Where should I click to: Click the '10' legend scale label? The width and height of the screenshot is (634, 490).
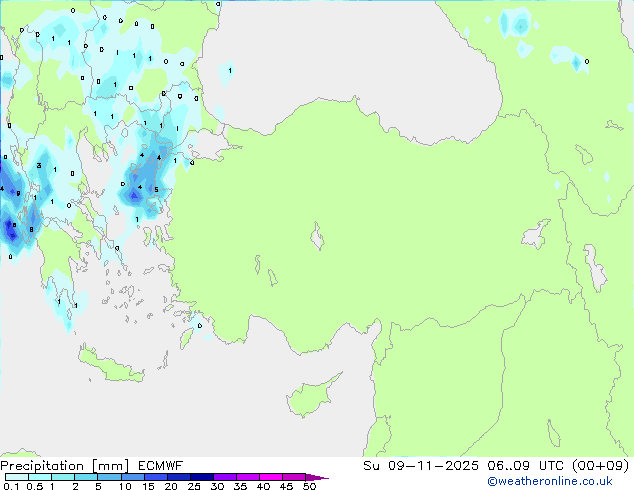click(x=125, y=486)
